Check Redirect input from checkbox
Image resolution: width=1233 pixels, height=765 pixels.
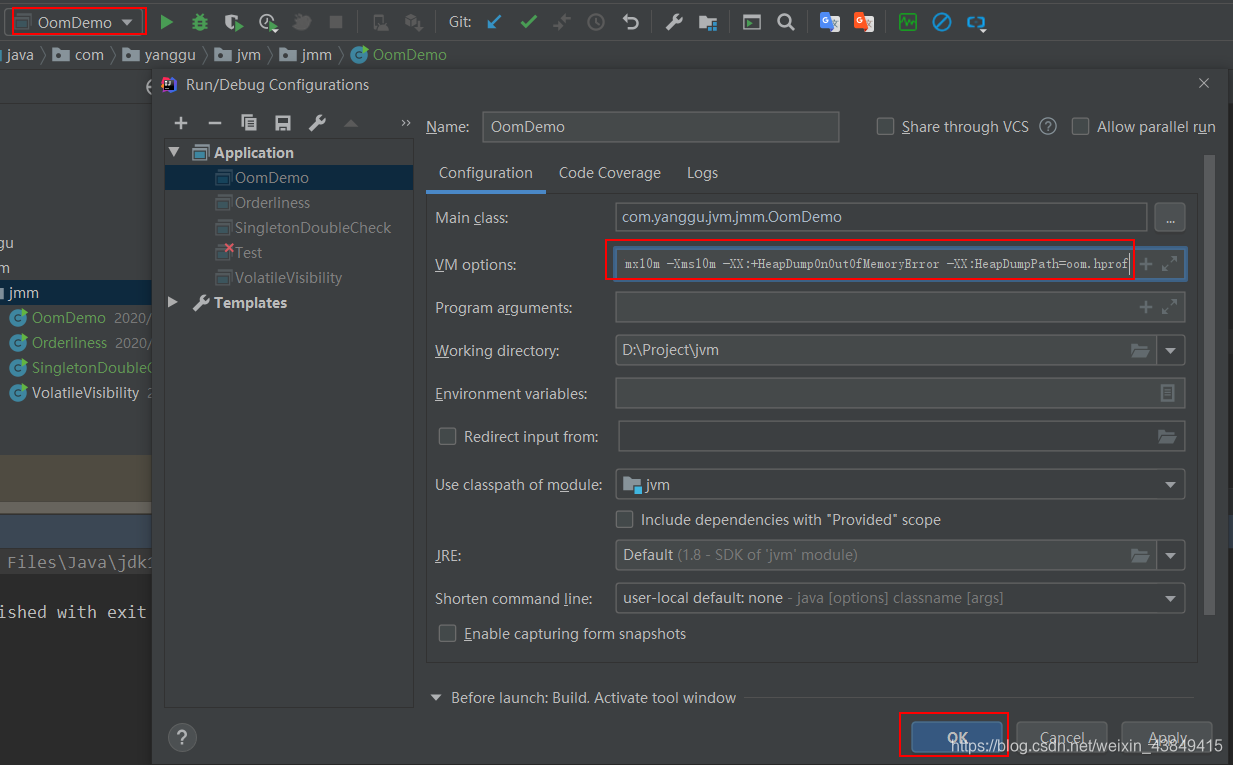point(447,436)
